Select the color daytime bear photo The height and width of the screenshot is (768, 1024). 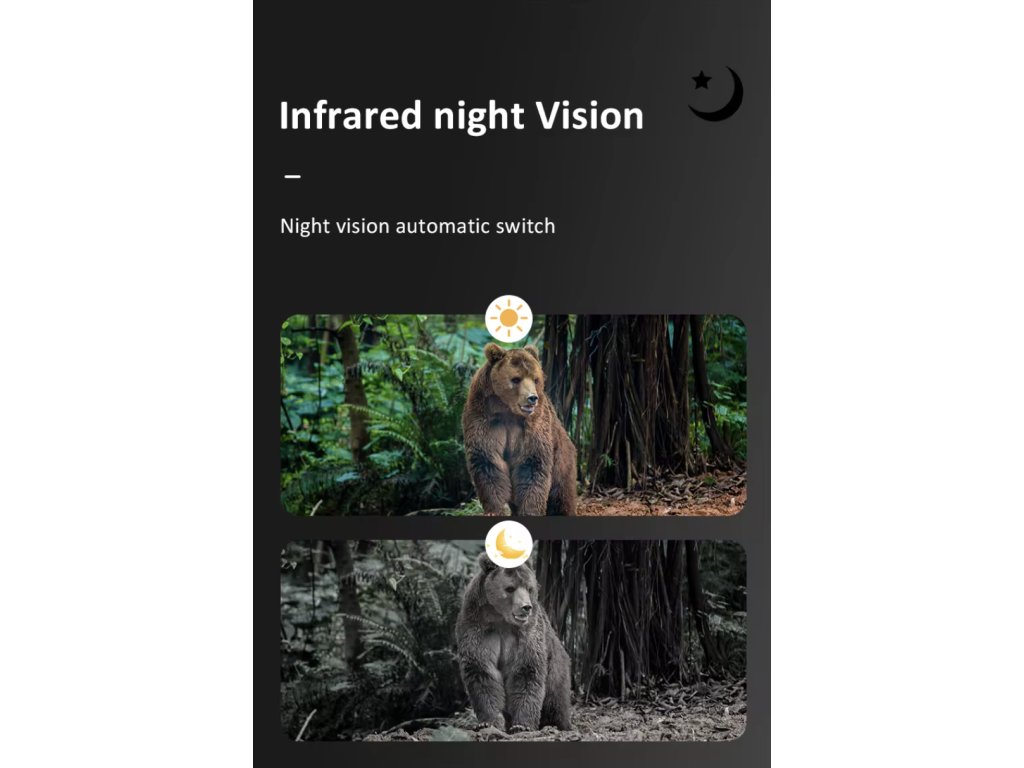pos(513,415)
